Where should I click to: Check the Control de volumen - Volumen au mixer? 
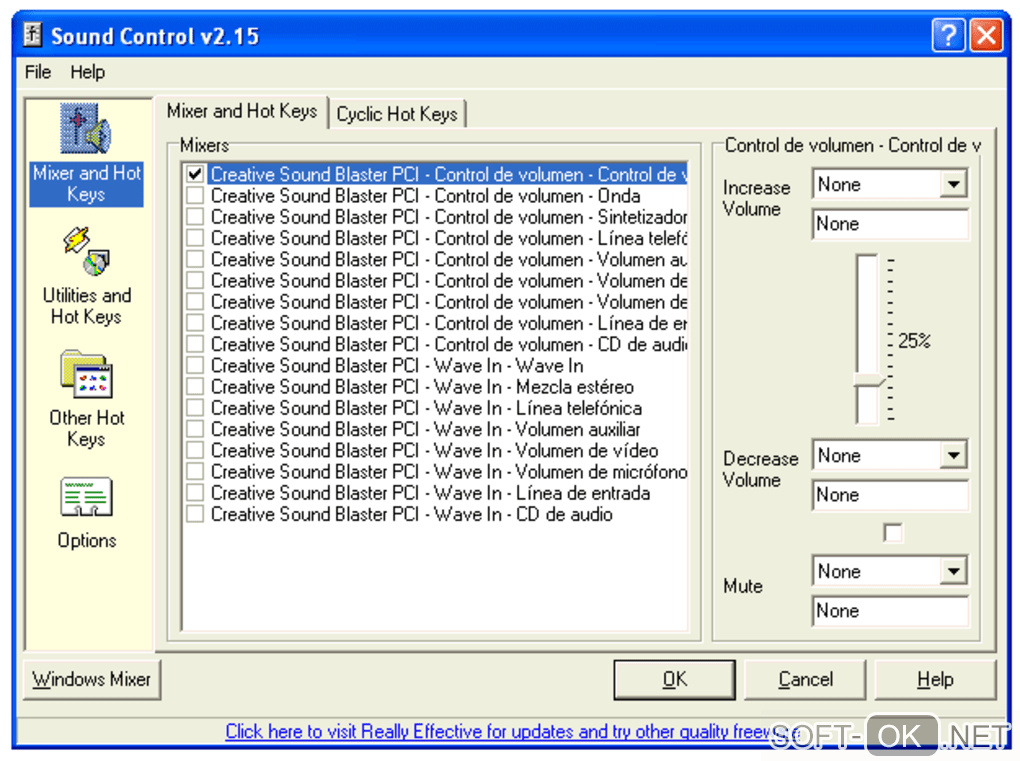click(x=195, y=259)
